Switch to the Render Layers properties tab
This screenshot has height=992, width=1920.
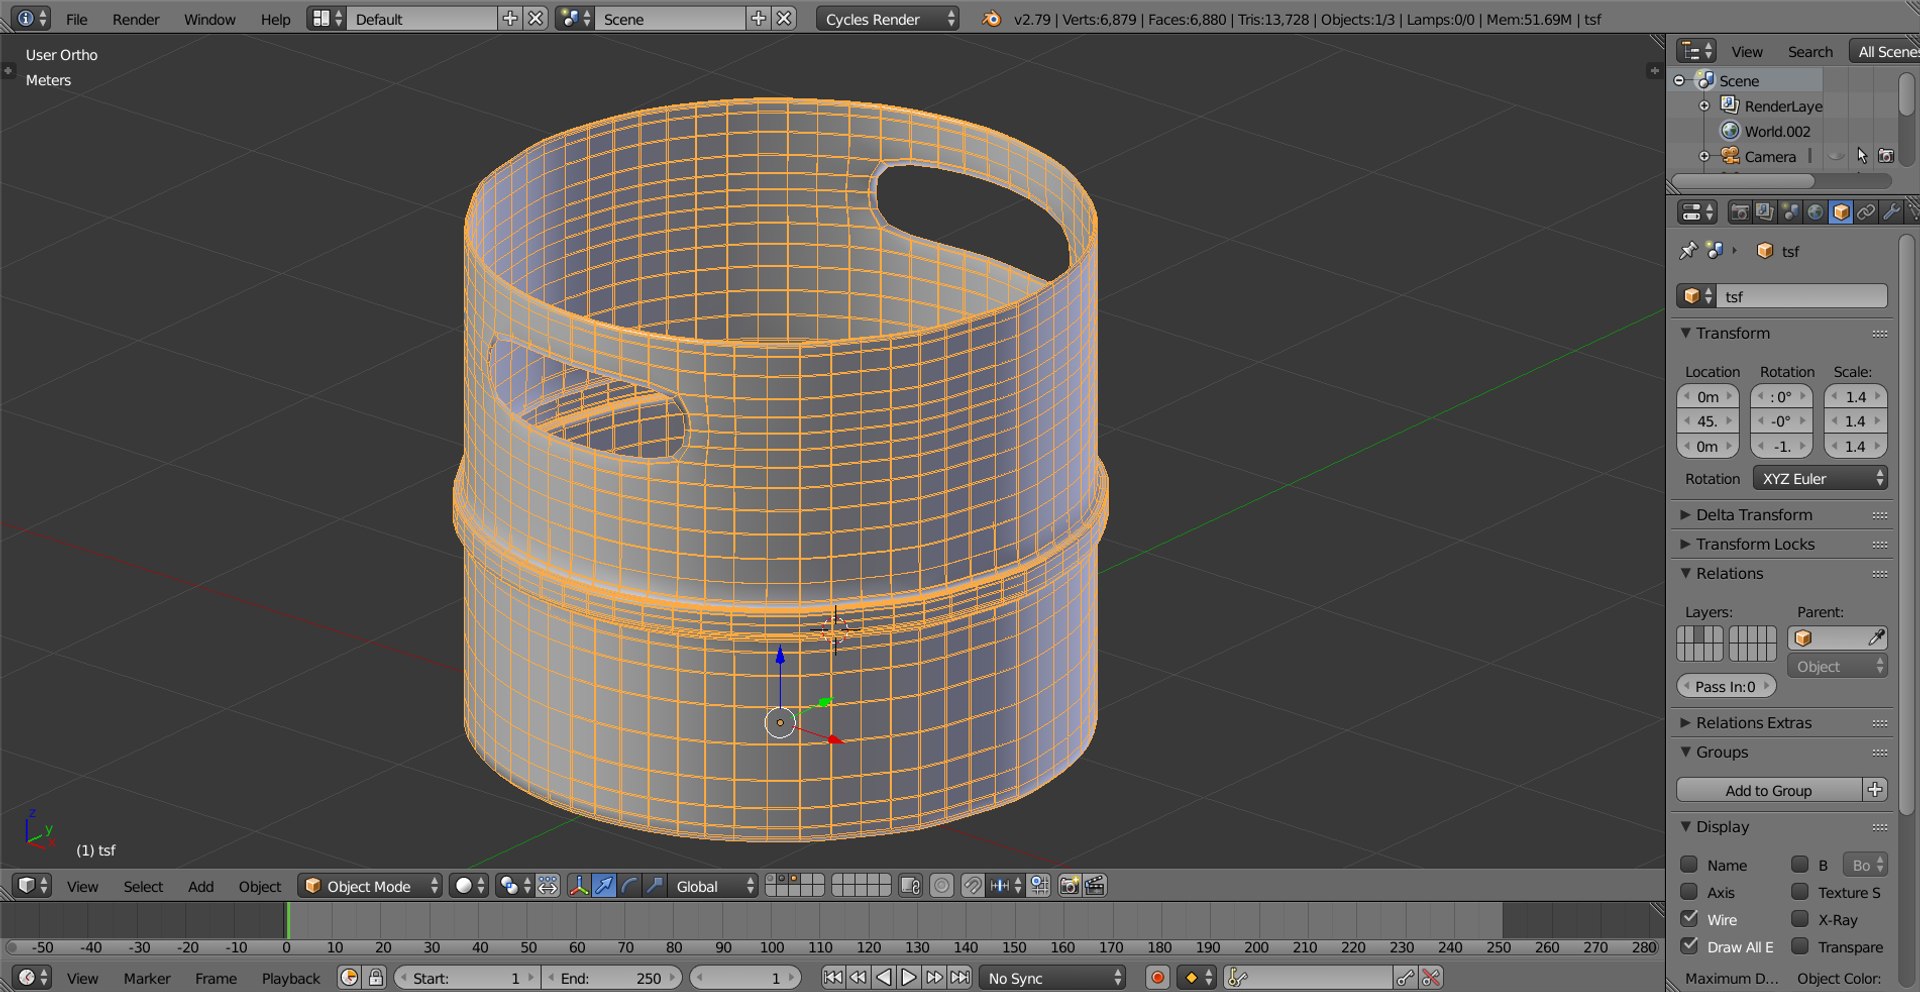pyautogui.click(x=1765, y=212)
